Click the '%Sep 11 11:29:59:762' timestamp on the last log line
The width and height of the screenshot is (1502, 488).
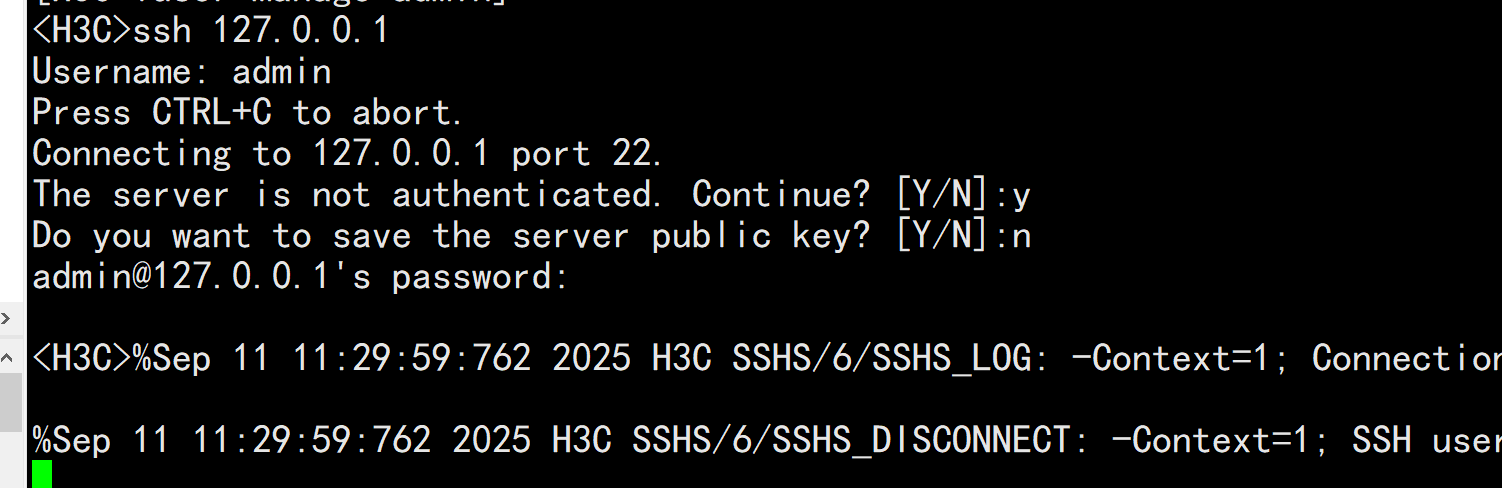[x=231, y=440]
